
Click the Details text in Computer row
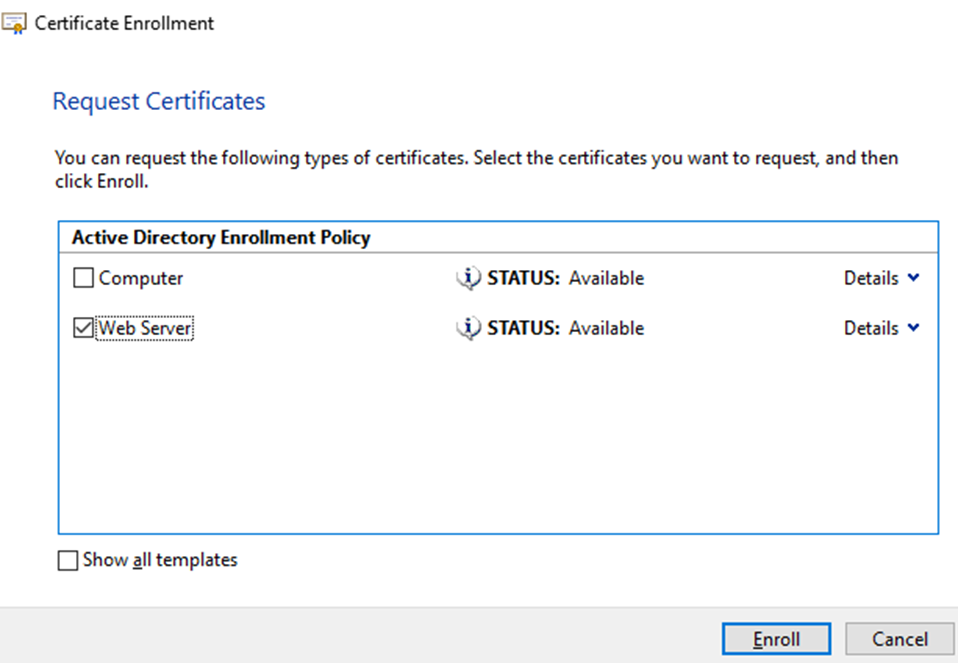(x=871, y=279)
